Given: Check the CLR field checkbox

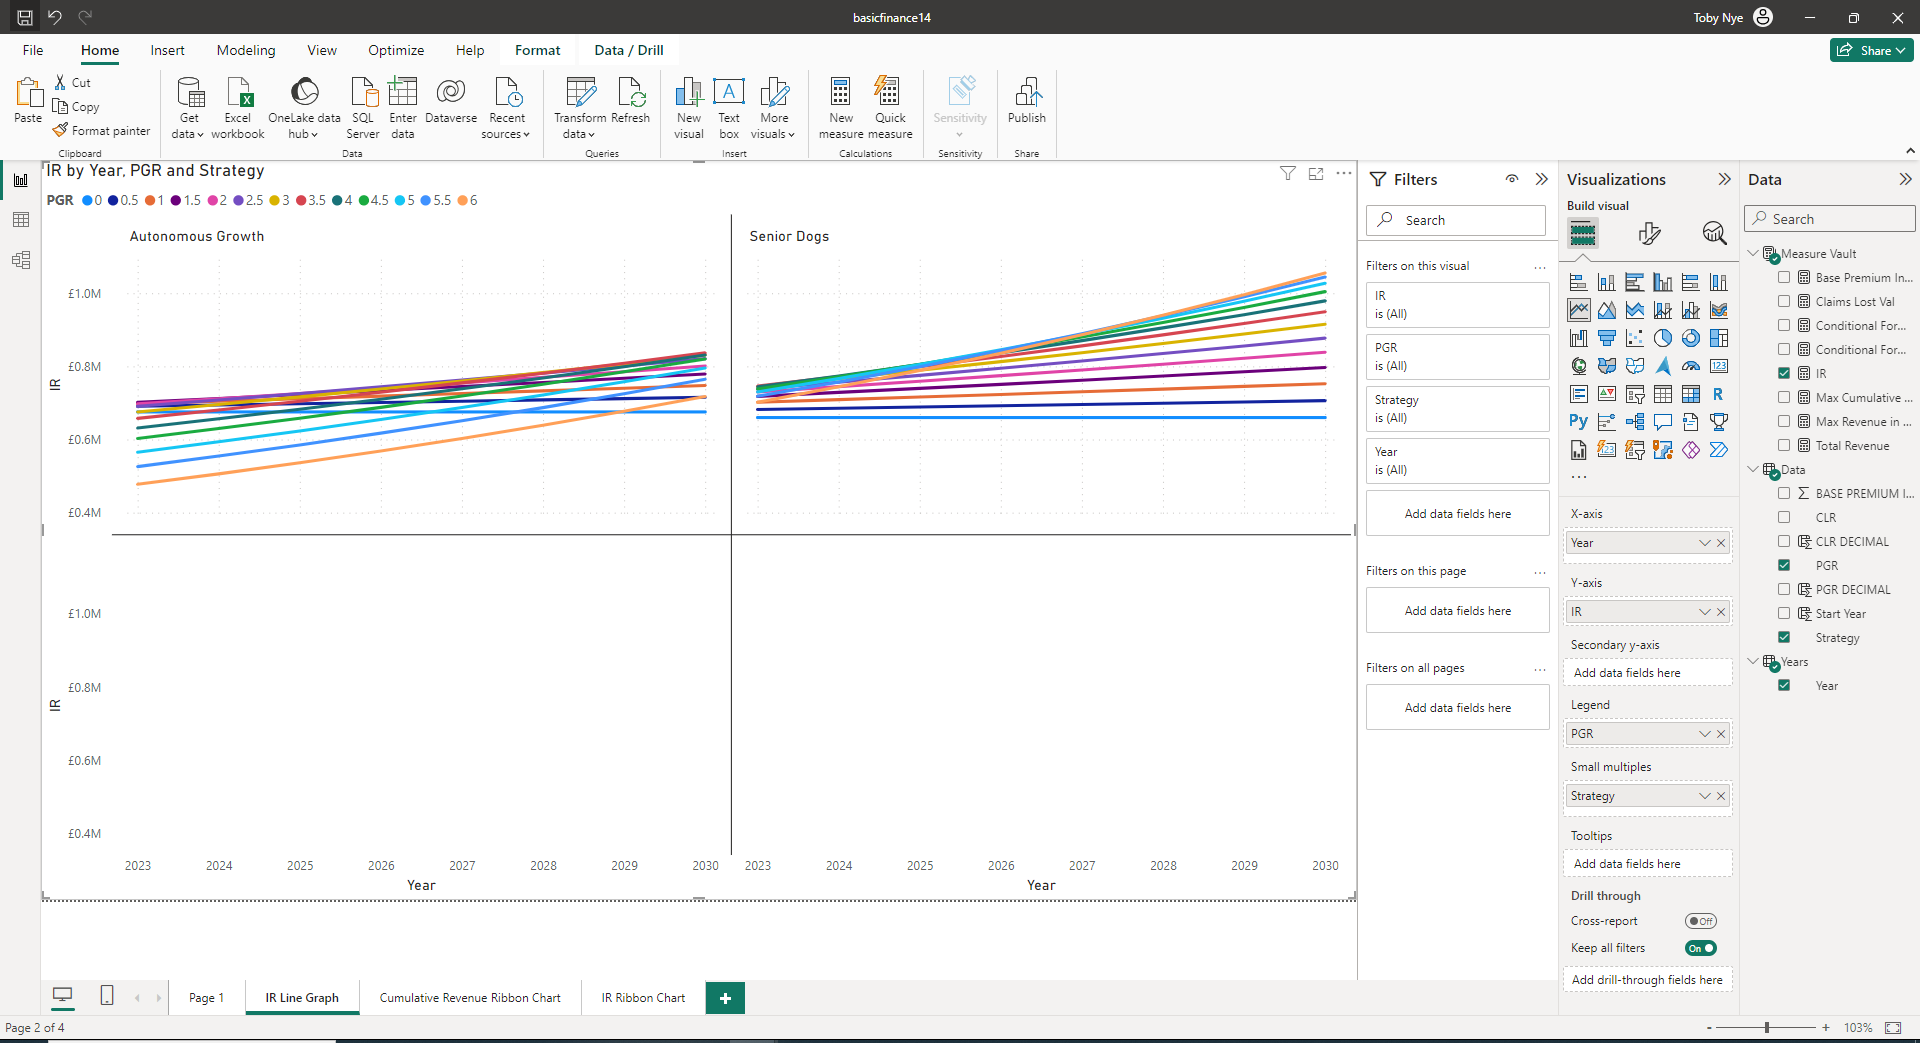Looking at the screenshot, I should coord(1784,517).
